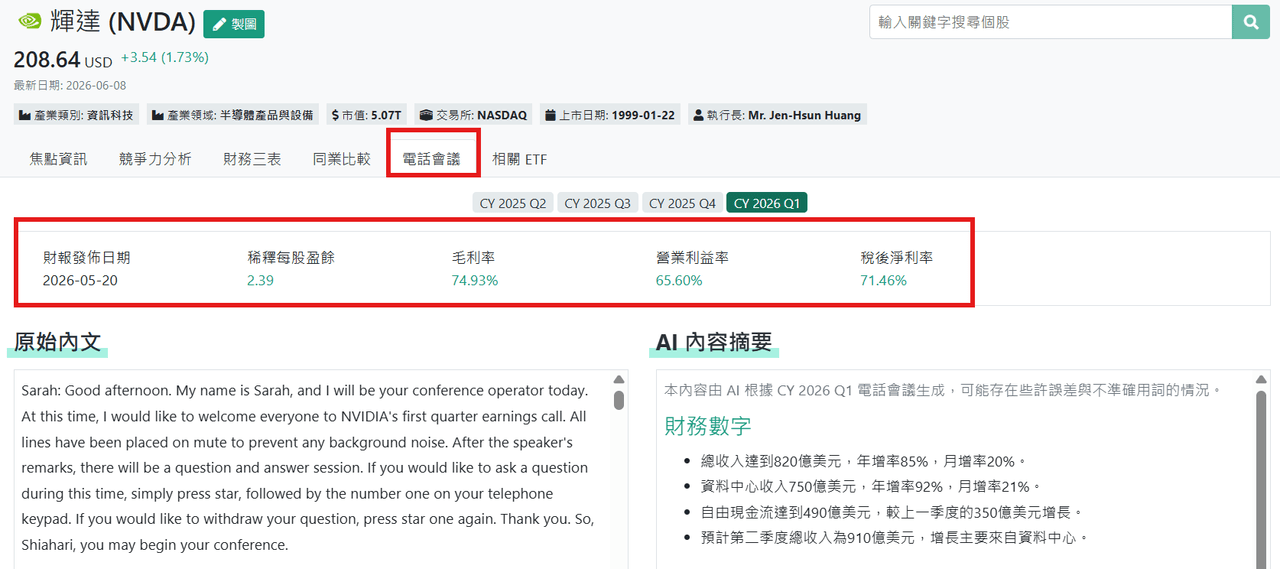Click the AI summary scrollbar thumb
Image resolution: width=1280 pixels, height=569 pixels.
point(1261,478)
